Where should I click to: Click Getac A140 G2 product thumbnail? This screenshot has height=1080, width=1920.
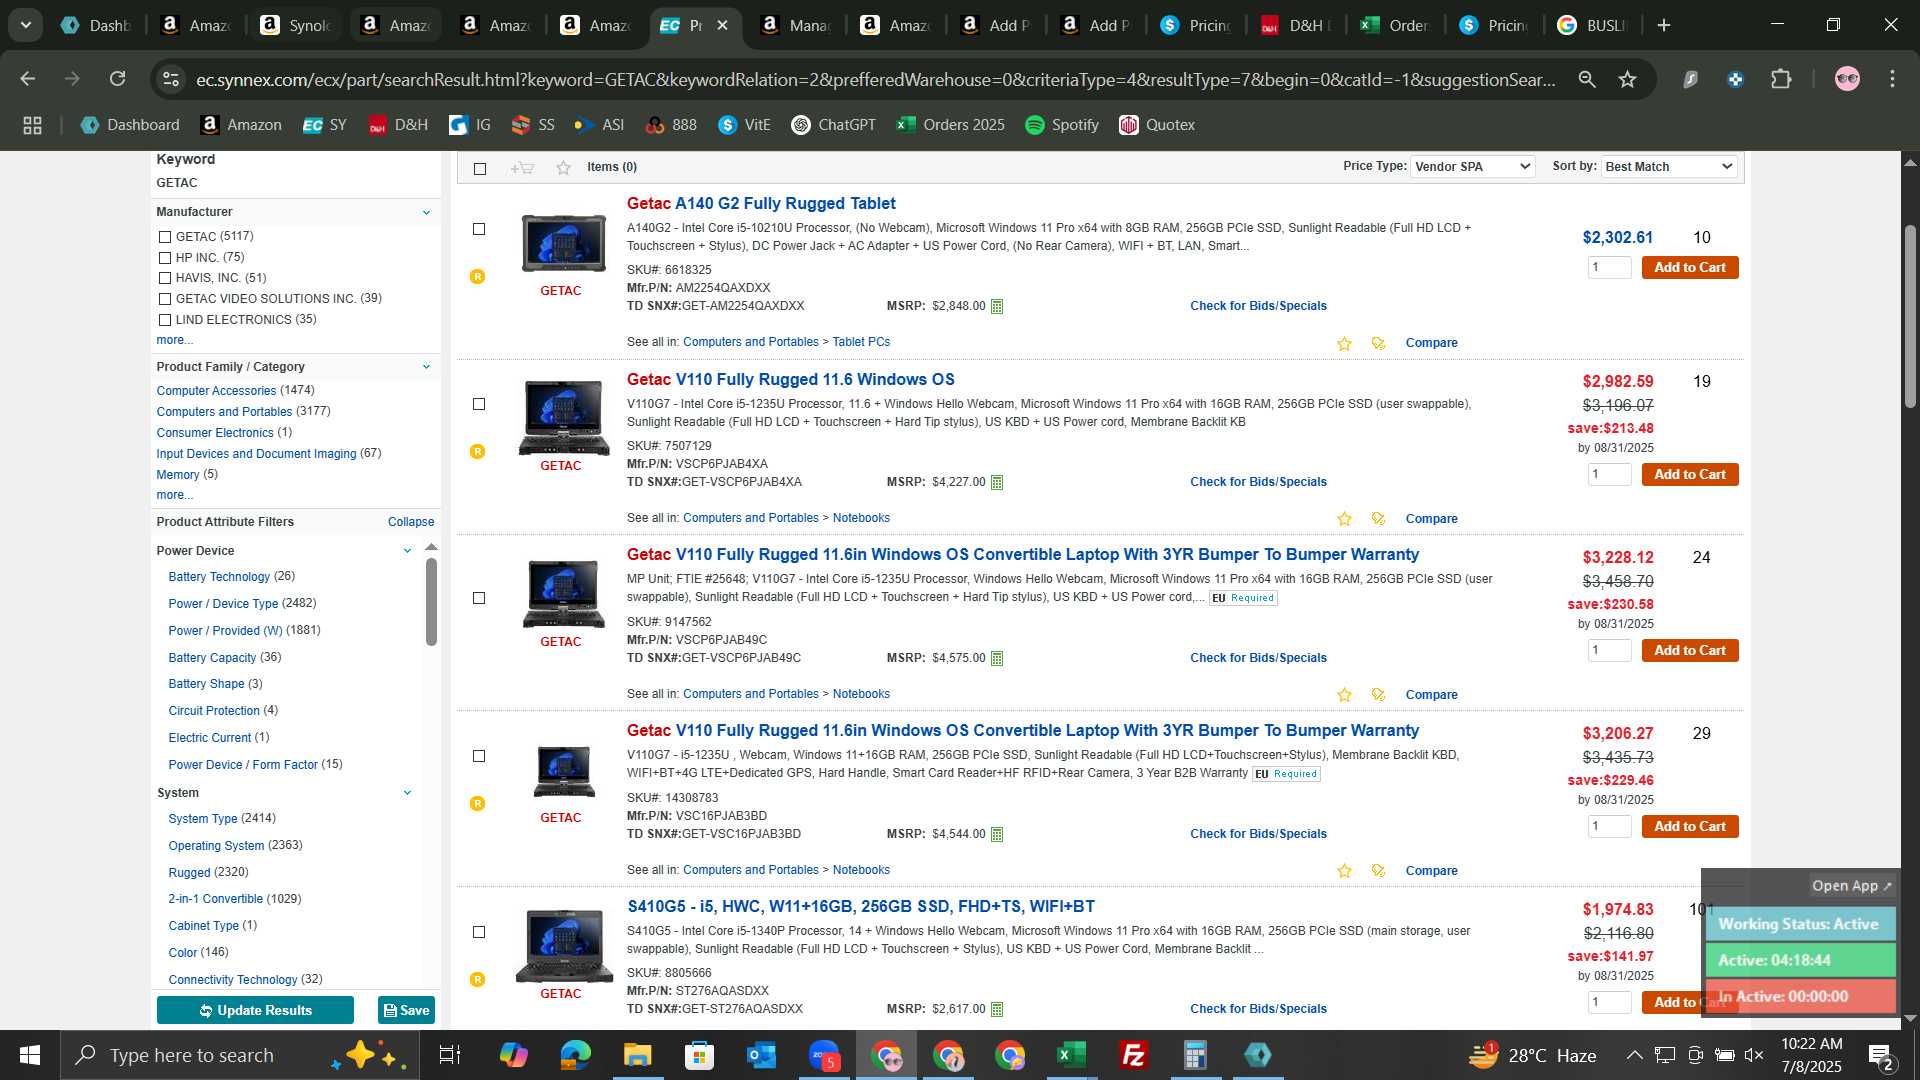coord(563,243)
